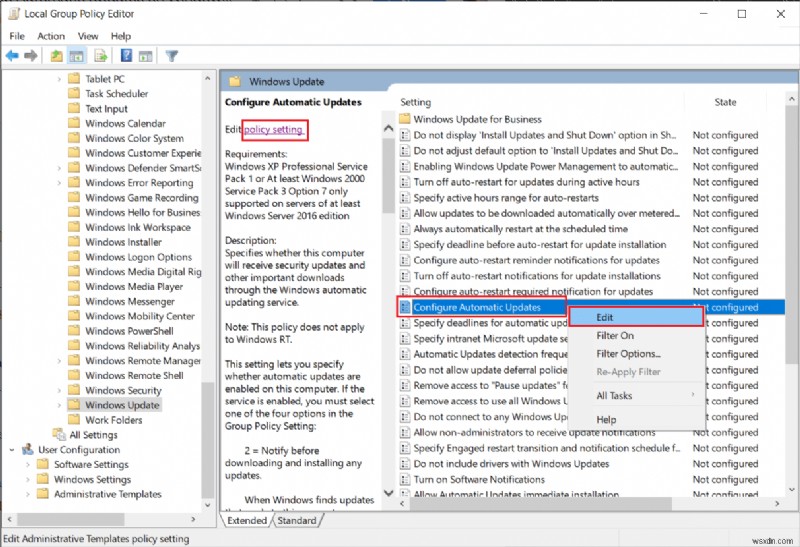Click the Turn on Software Notifications policy icon

click(405, 479)
